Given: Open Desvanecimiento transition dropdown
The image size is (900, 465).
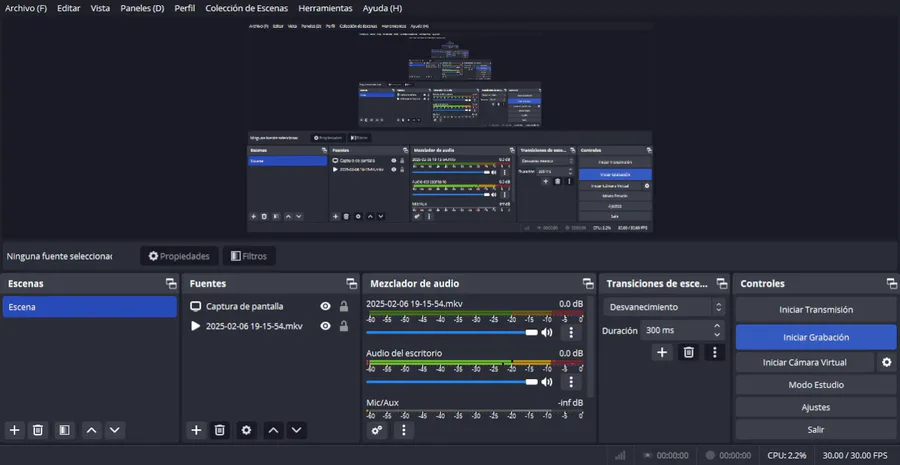Looking at the screenshot, I should (664, 307).
